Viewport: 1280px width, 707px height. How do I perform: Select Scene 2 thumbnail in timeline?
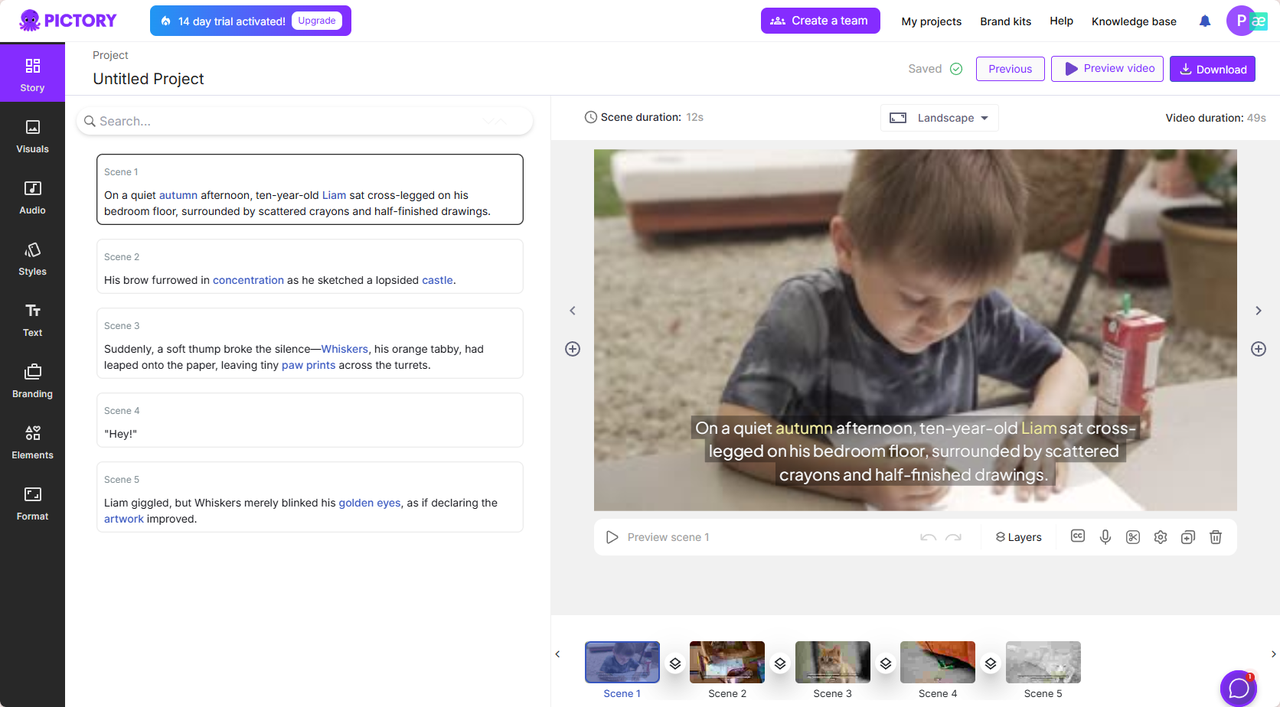(727, 662)
